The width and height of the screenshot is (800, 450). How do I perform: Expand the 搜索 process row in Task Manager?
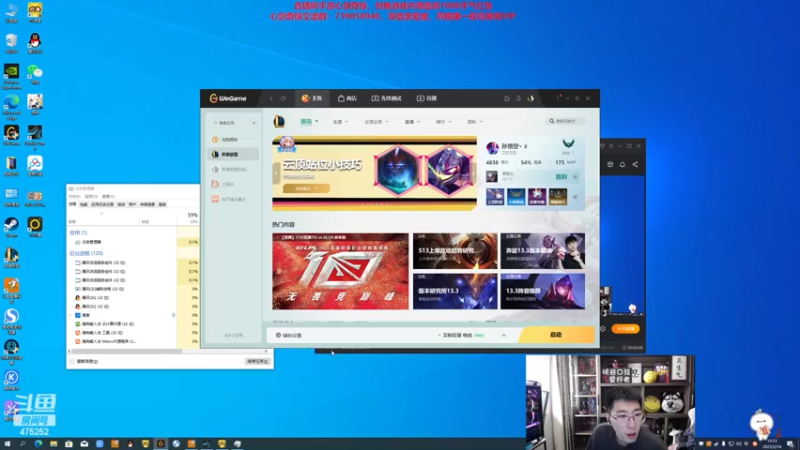pyautogui.click(x=70, y=315)
